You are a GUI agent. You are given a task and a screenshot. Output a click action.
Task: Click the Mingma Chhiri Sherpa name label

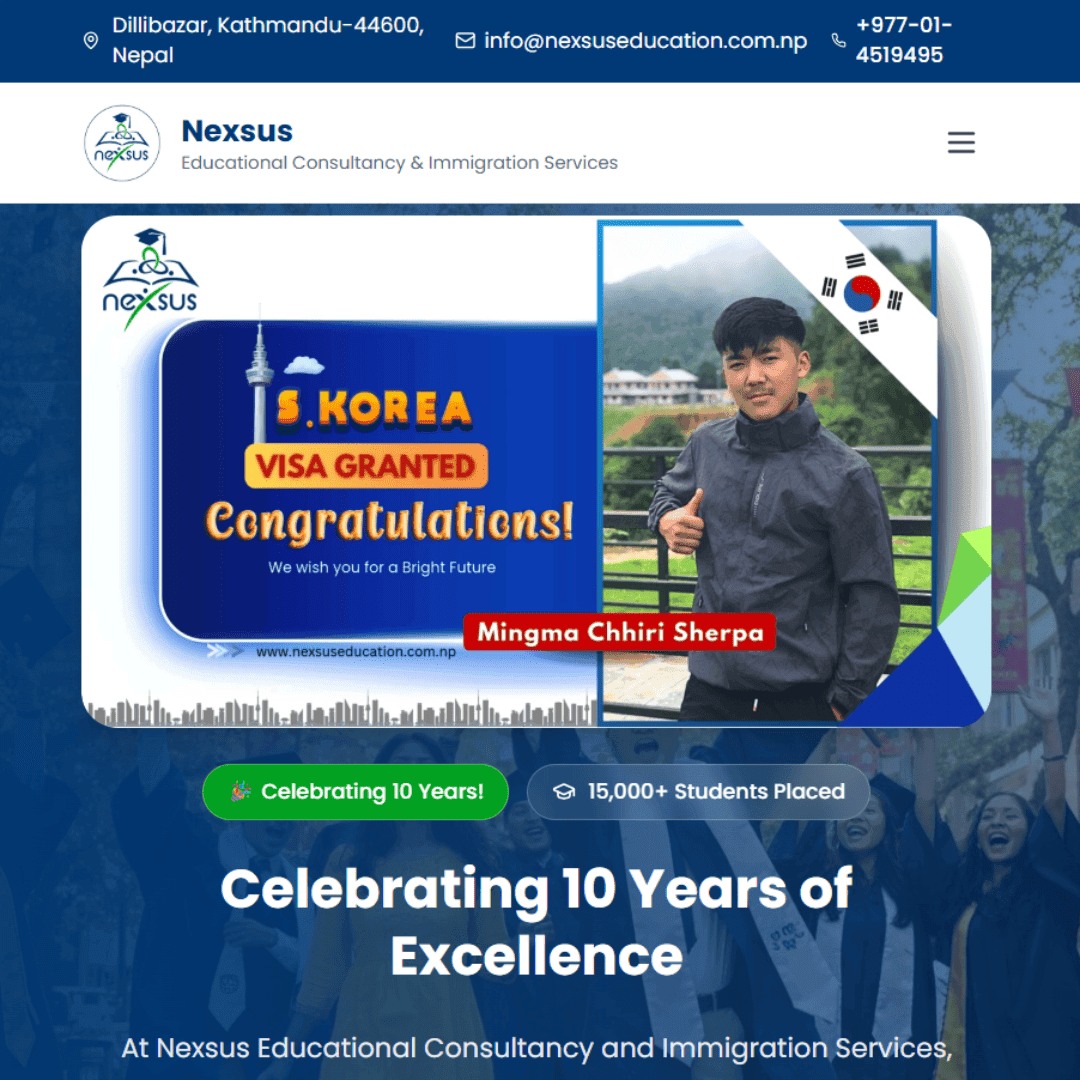point(619,632)
